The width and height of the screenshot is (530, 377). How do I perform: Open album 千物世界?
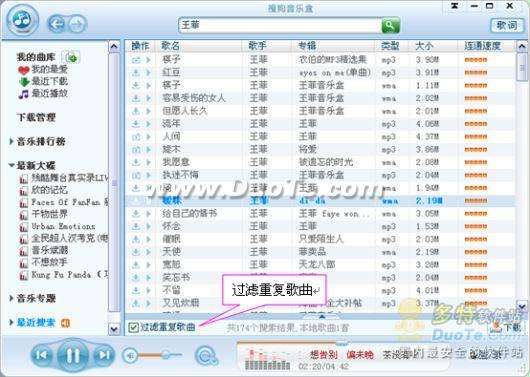(44, 214)
